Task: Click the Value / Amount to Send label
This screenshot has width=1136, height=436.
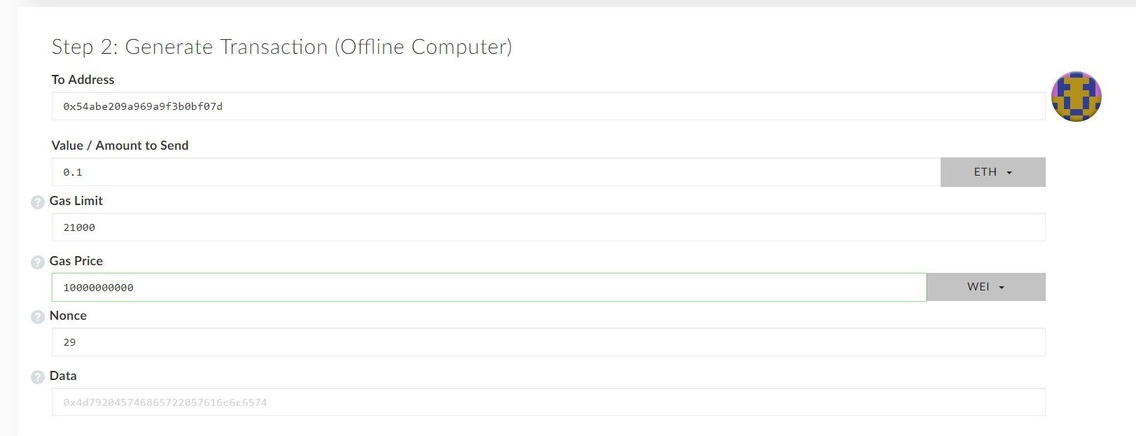Action: (120, 146)
